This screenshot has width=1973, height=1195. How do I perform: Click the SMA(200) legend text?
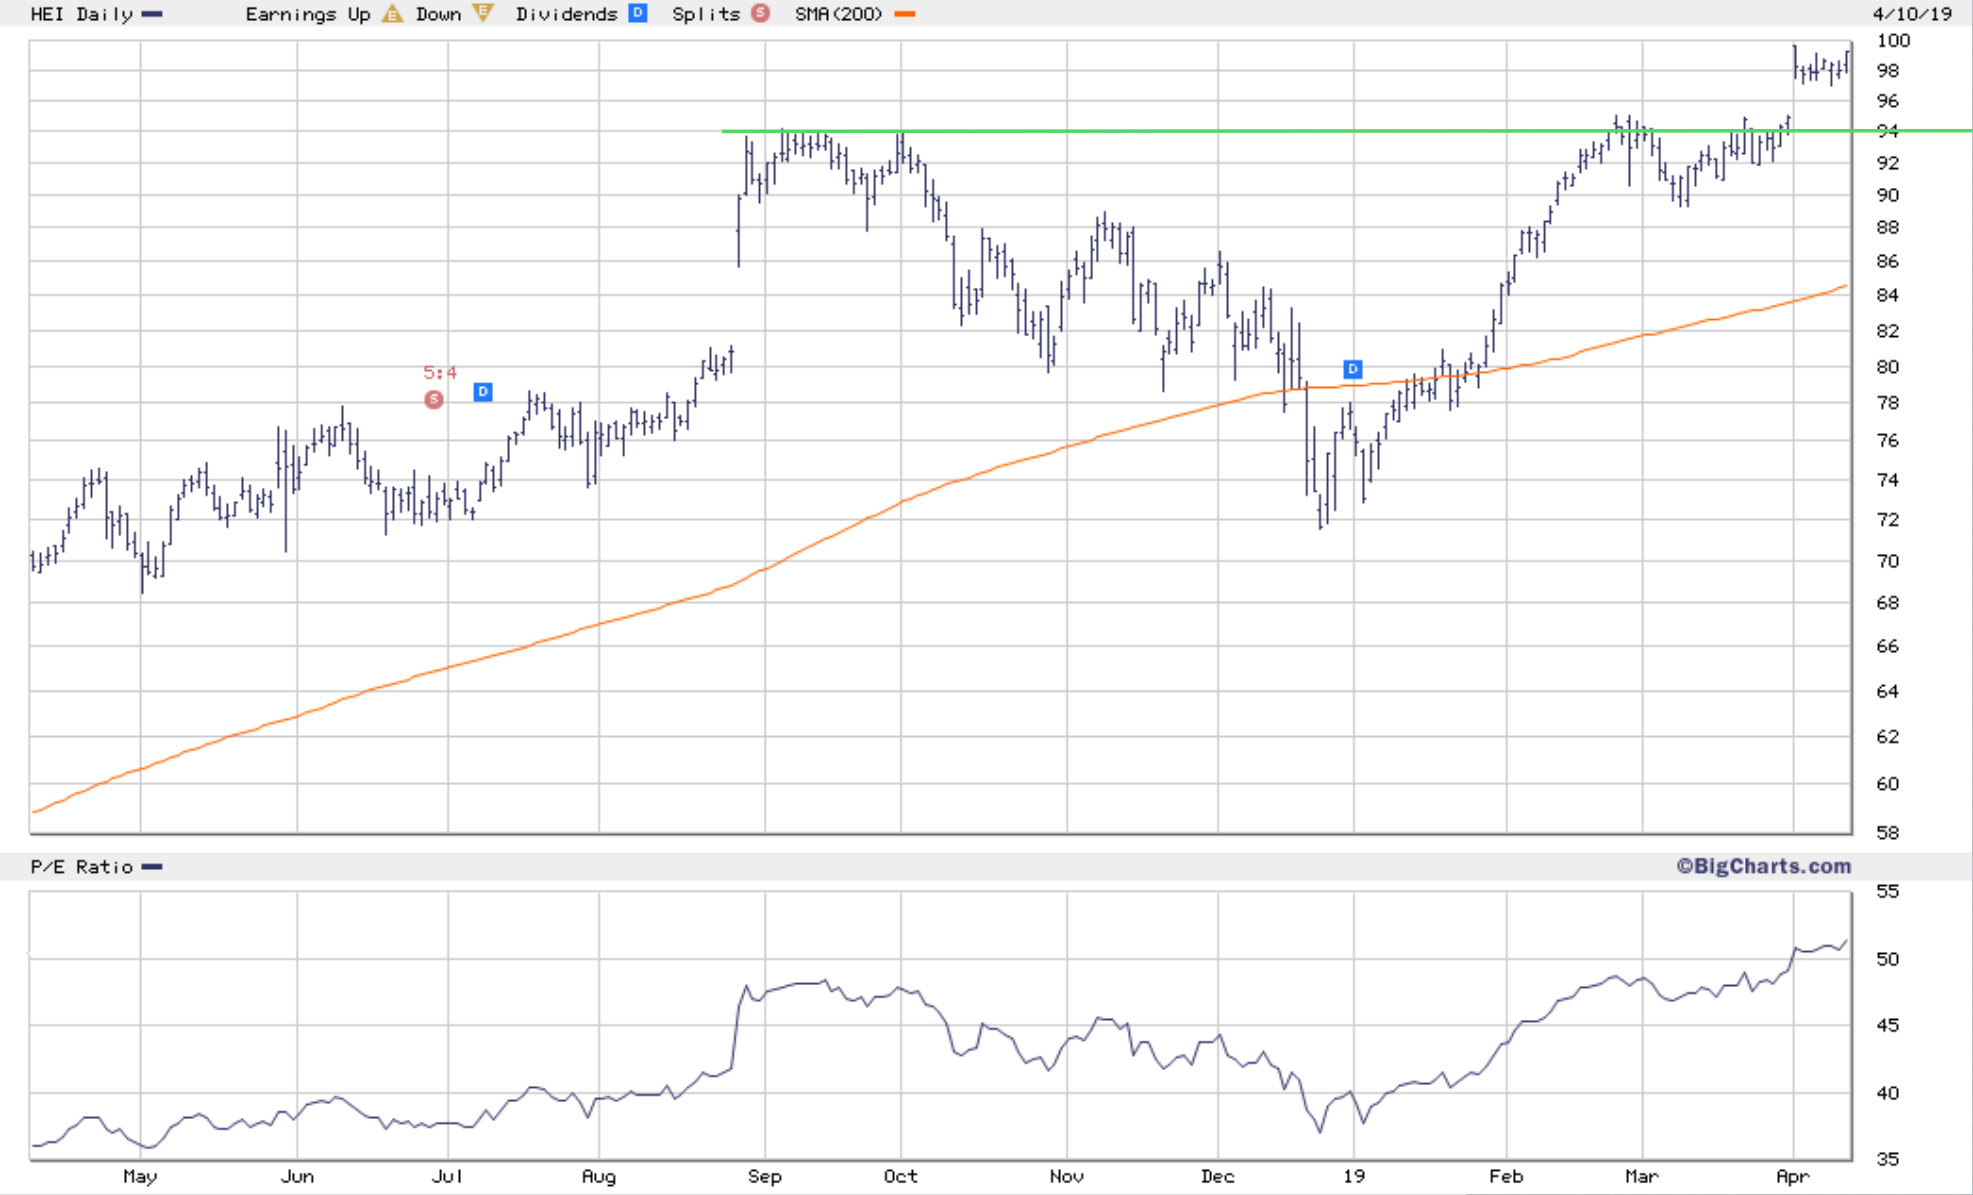click(x=838, y=14)
